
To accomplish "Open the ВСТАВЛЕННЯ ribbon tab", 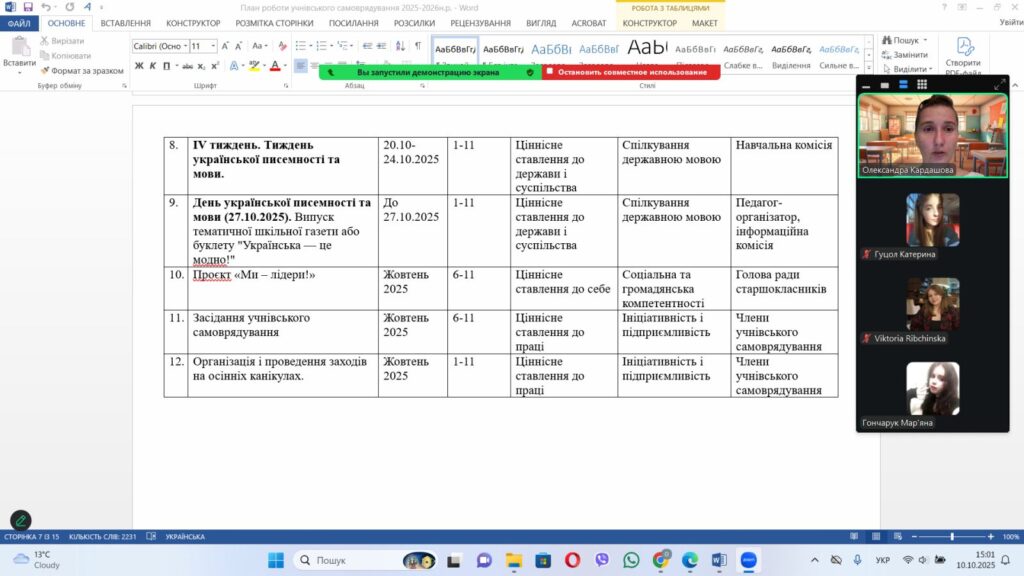I will [x=126, y=23].
